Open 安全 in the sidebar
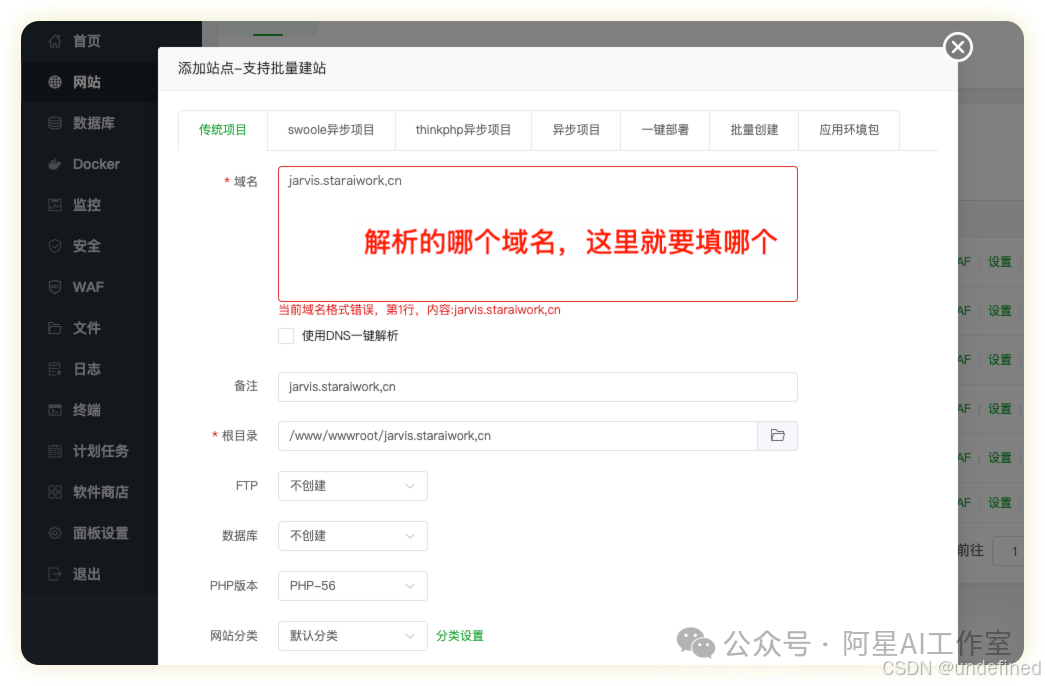1045x686 pixels. pos(89,246)
